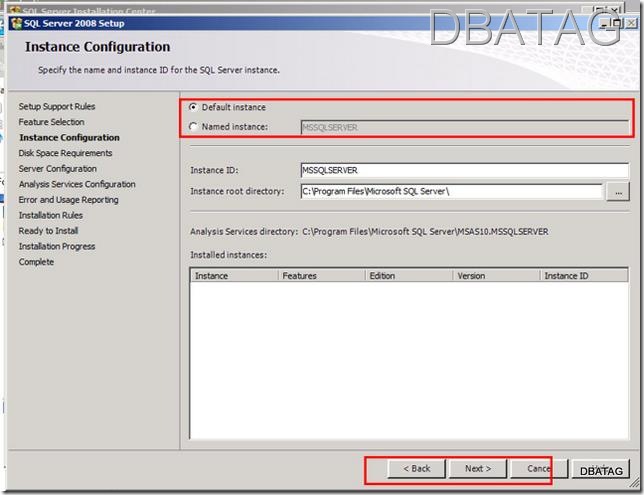
Task: Click into the Instance ID field
Action: 465,170
